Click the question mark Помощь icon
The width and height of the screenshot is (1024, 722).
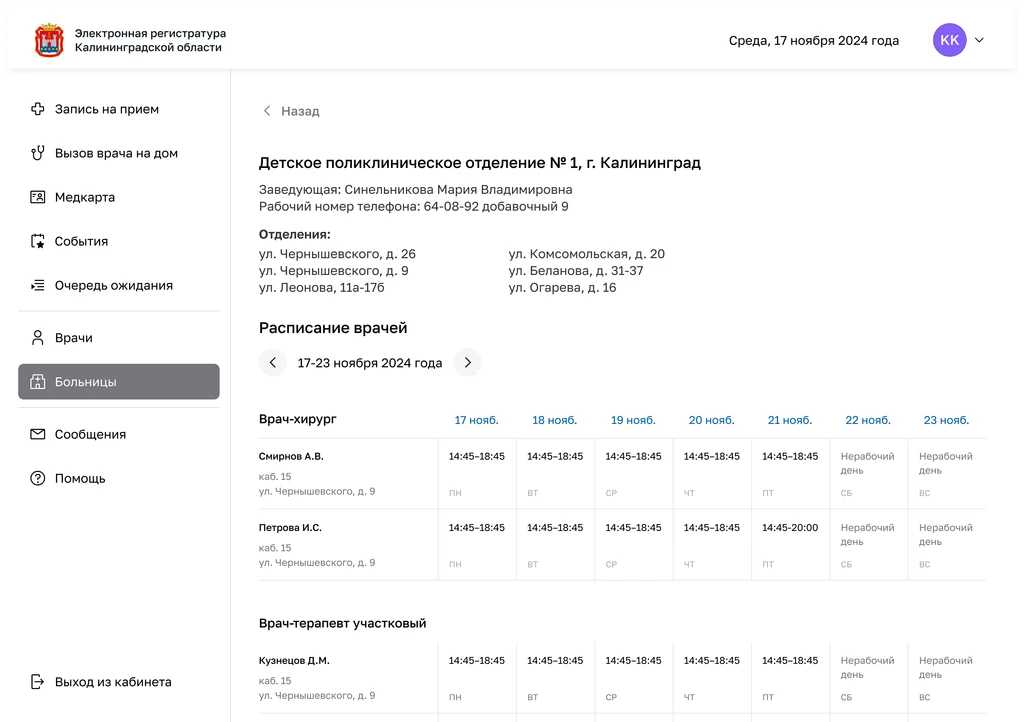tap(38, 478)
